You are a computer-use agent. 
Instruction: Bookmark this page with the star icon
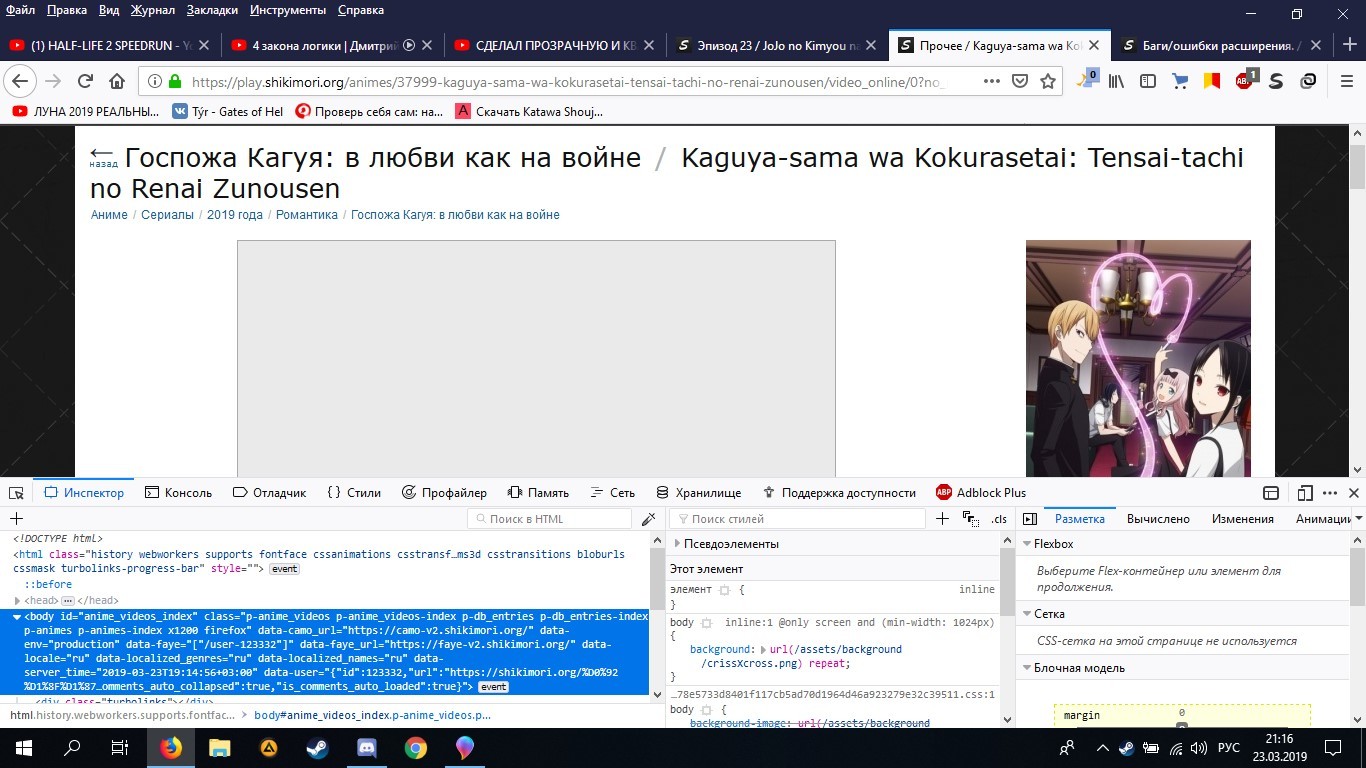[1048, 82]
